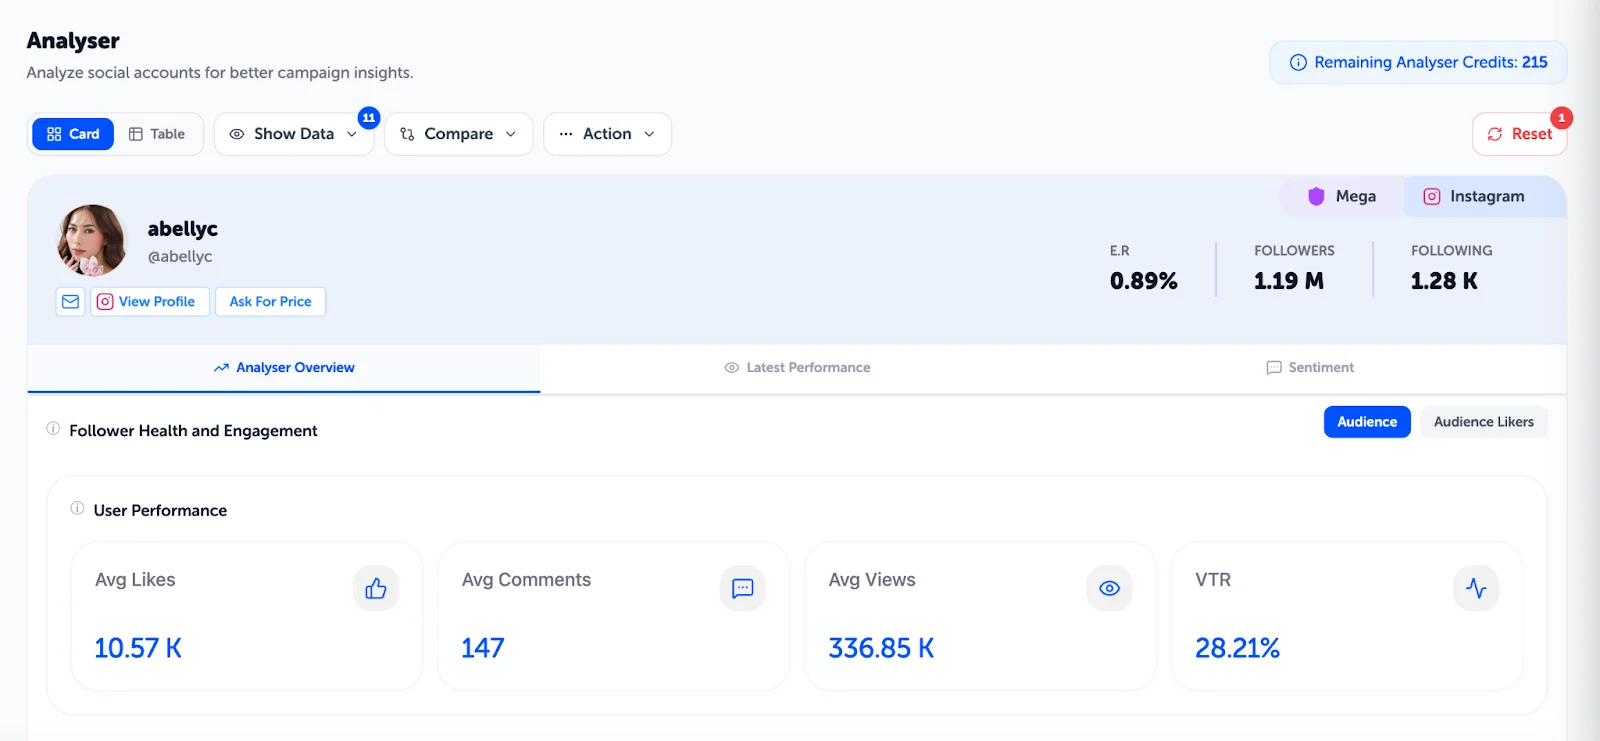Image resolution: width=1600 pixels, height=741 pixels.
Task: Switch to Table view
Action: click(157, 134)
